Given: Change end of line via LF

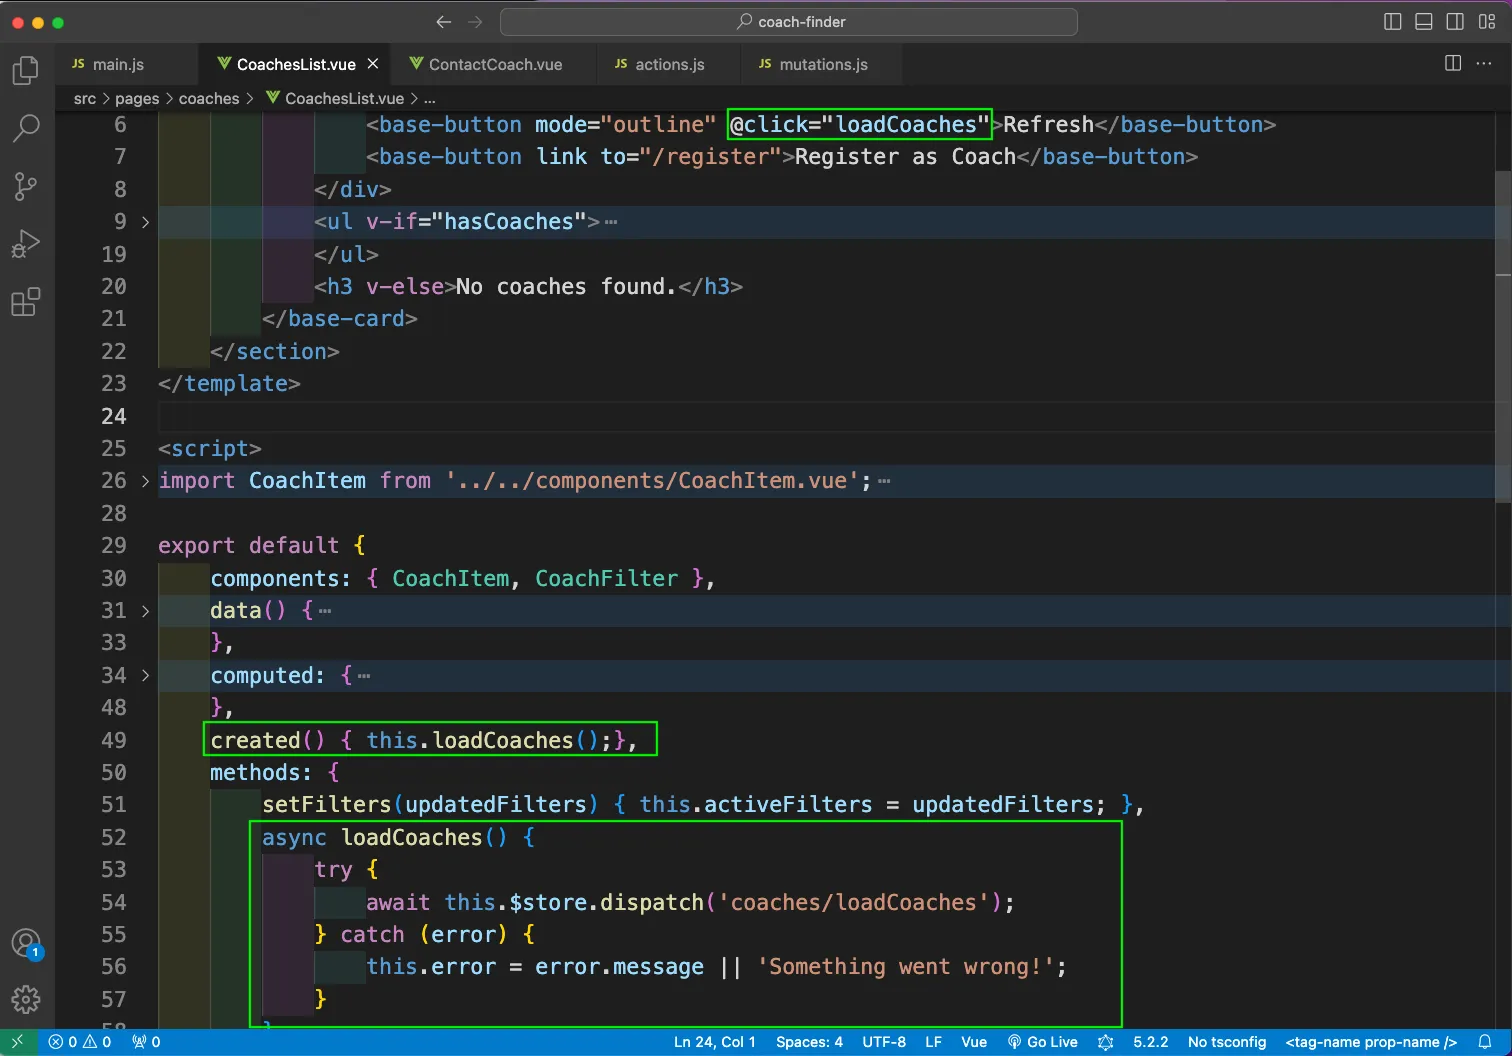Looking at the screenshot, I should coord(933,1042).
